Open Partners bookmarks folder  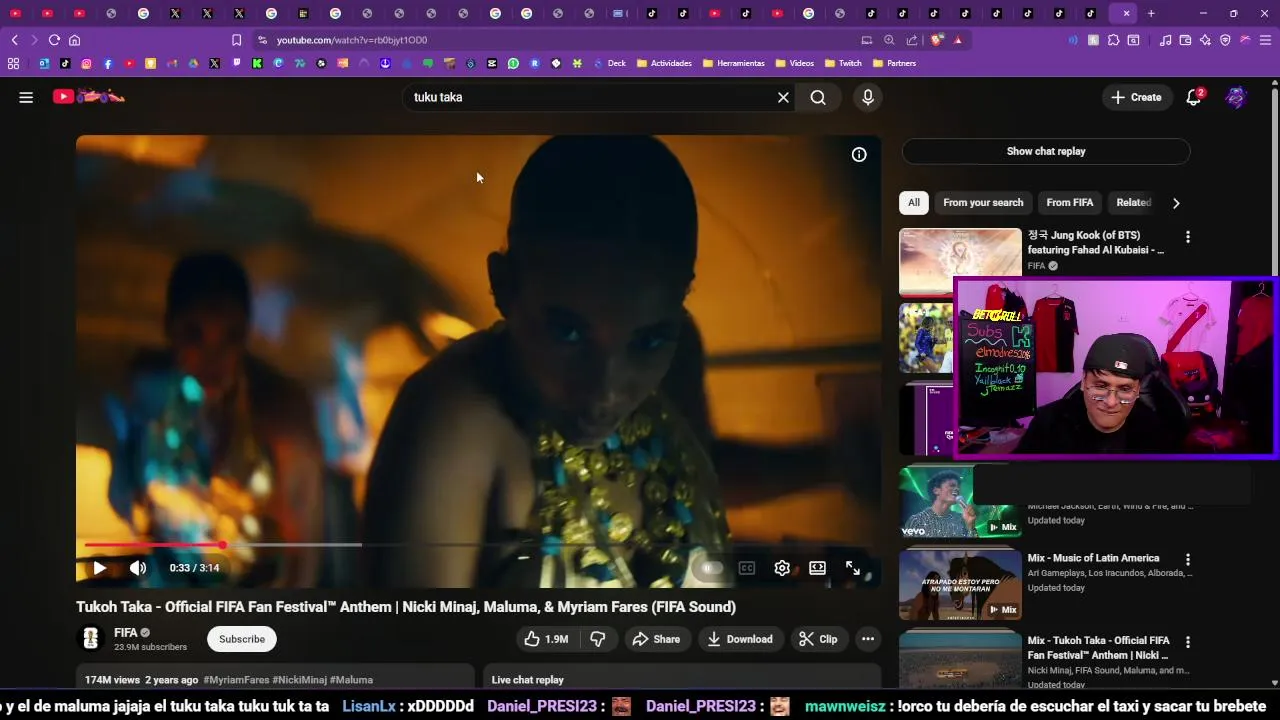(894, 63)
